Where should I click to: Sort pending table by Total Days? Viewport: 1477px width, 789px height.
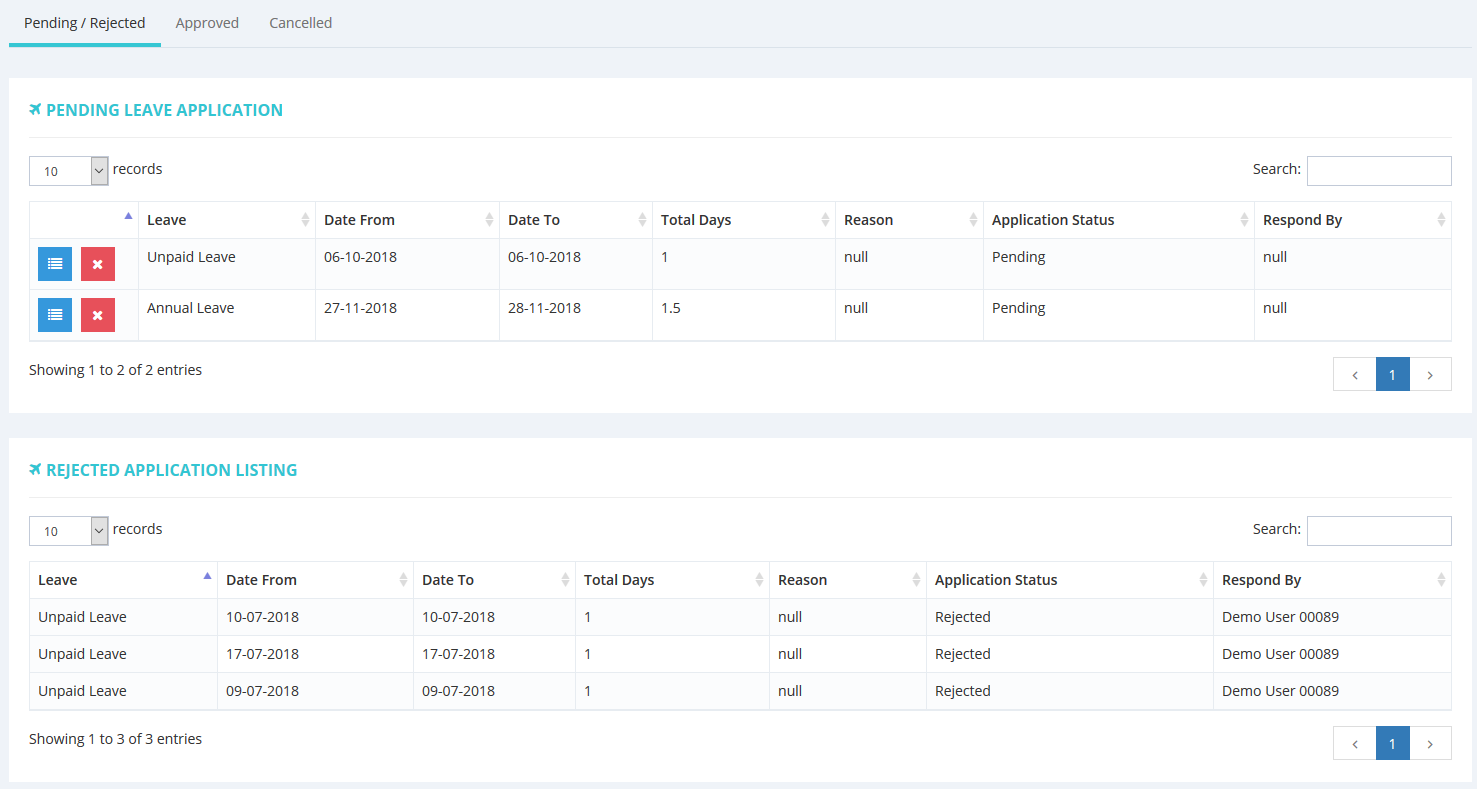(x=743, y=220)
